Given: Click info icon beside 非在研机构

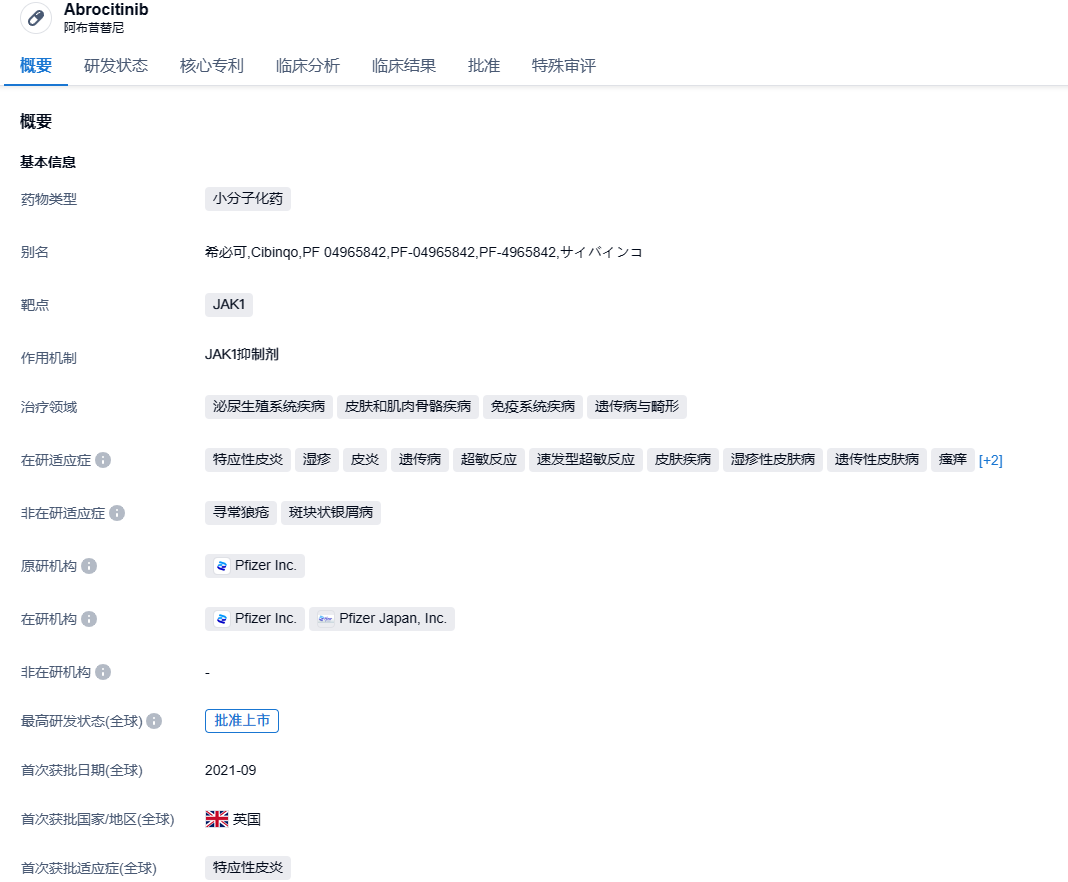Looking at the screenshot, I should pyautogui.click(x=103, y=672).
